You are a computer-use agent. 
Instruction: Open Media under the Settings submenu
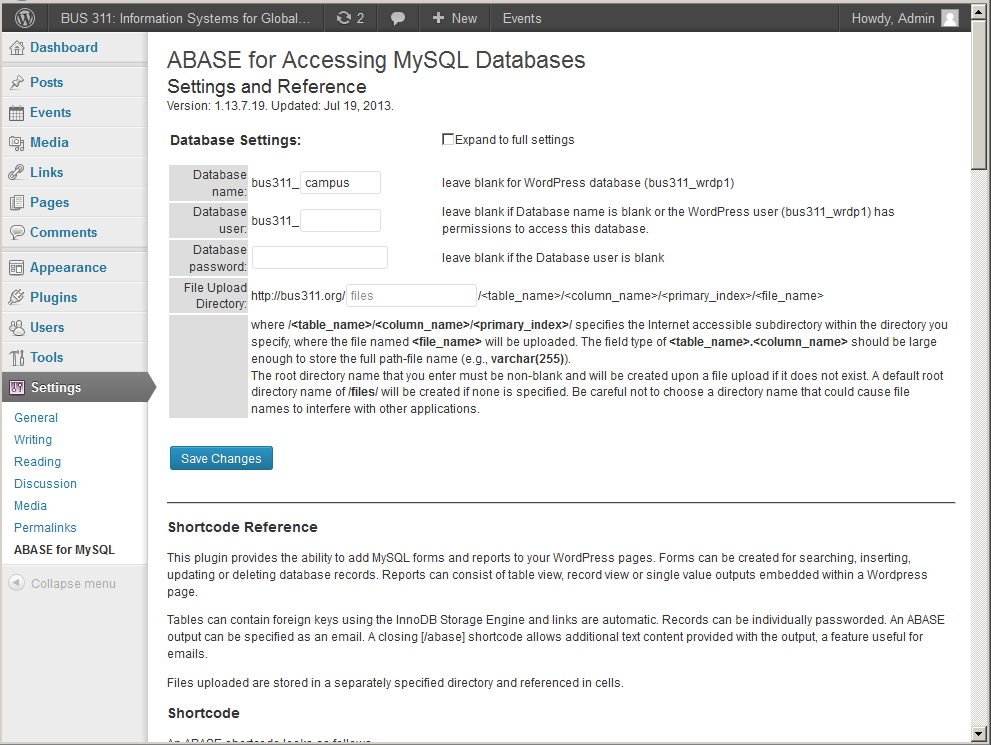click(30, 506)
